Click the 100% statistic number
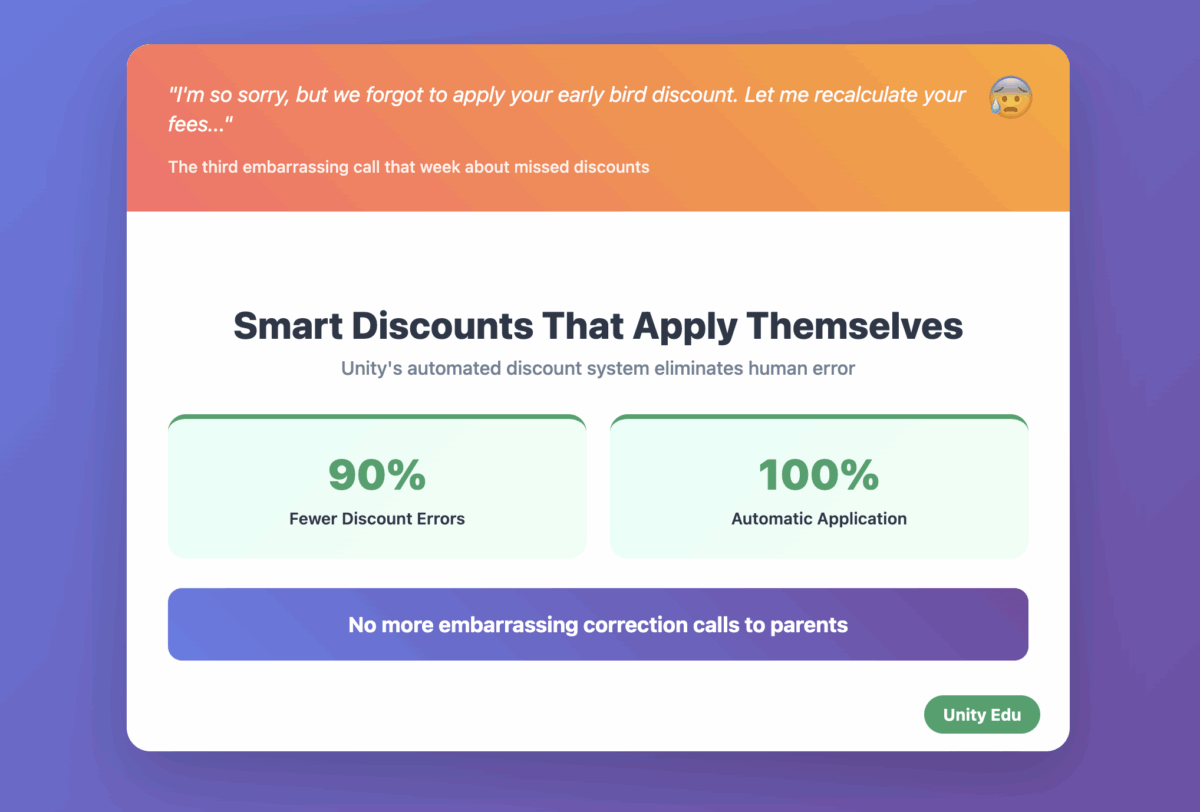 (x=819, y=474)
